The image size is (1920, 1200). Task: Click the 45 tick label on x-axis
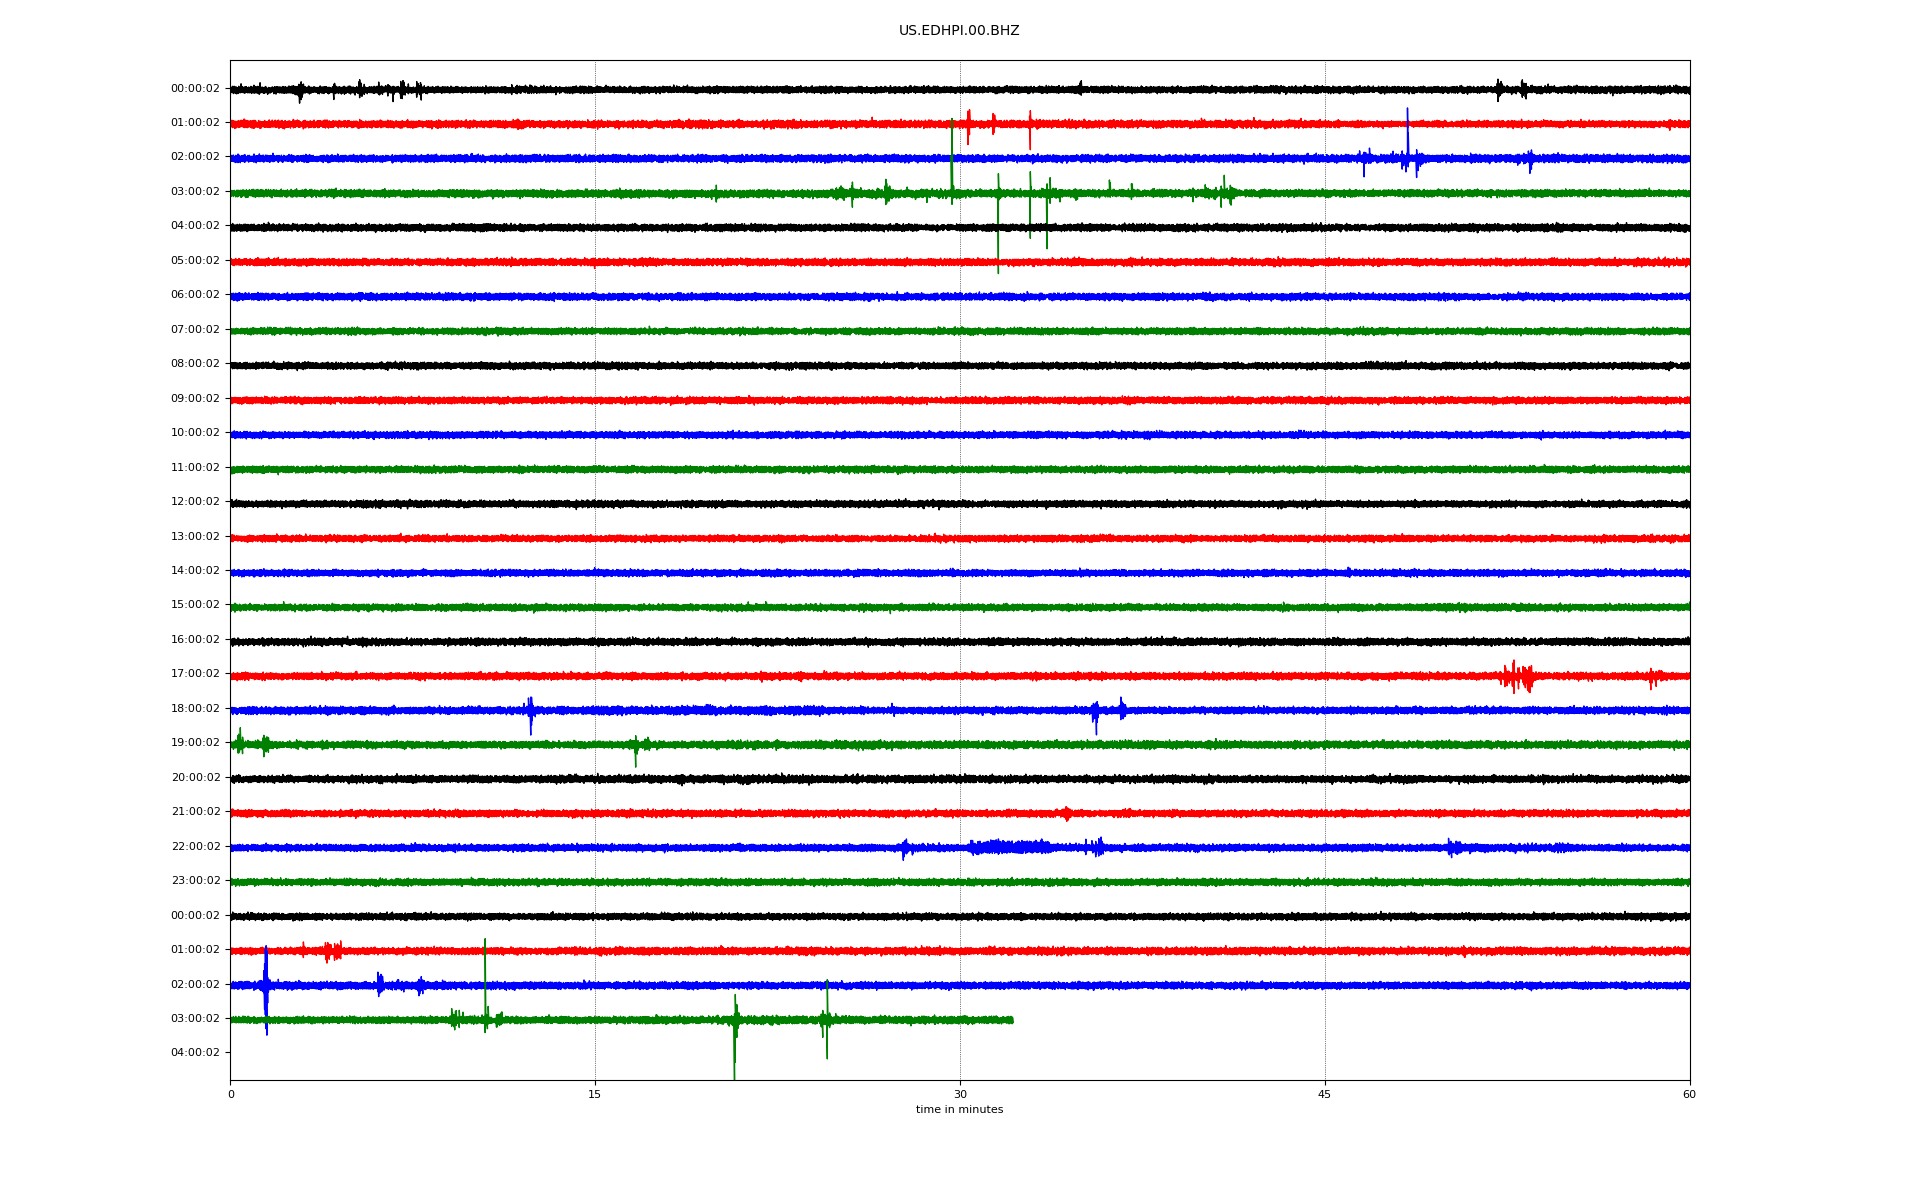tap(1324, 1094)
